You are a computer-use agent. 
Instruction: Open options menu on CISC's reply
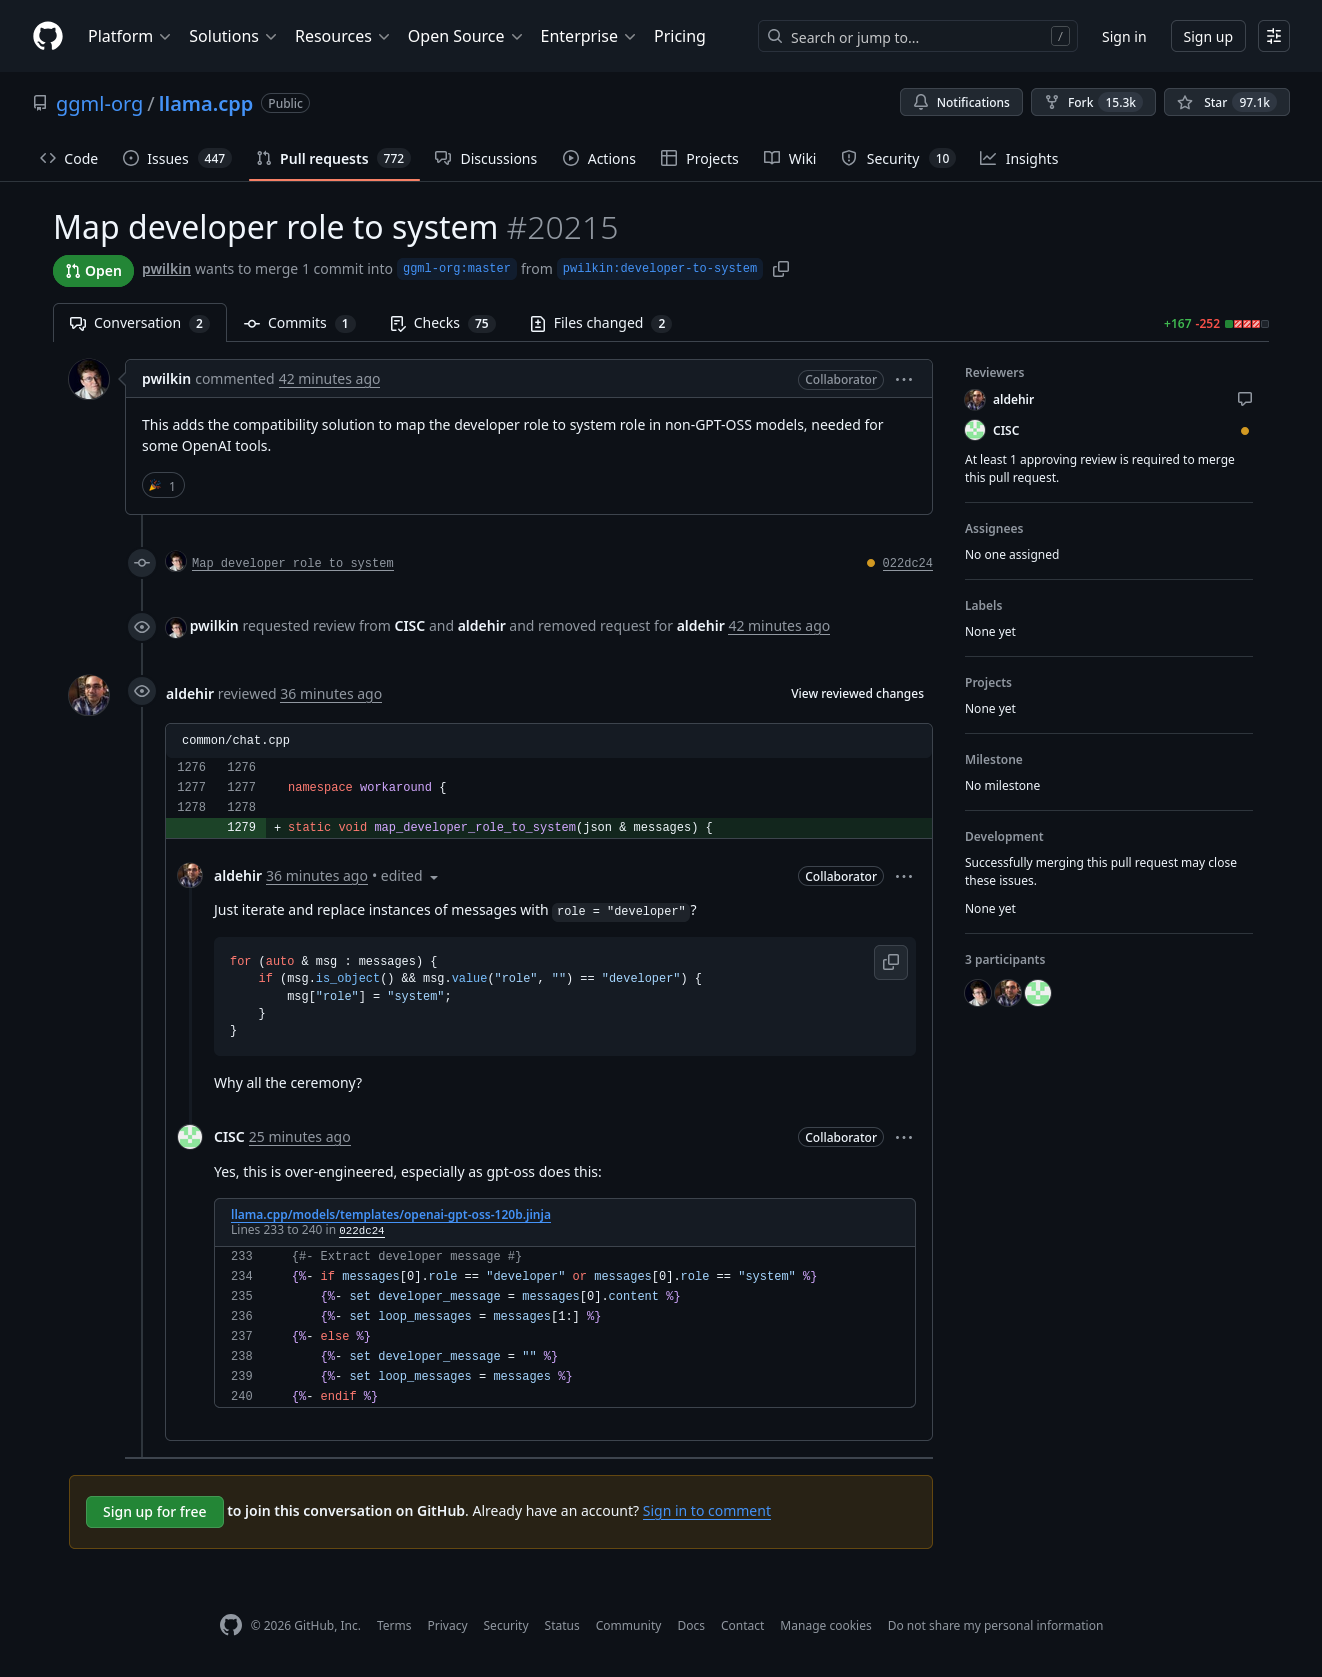pyautogui.click(x=904, y=1137)
